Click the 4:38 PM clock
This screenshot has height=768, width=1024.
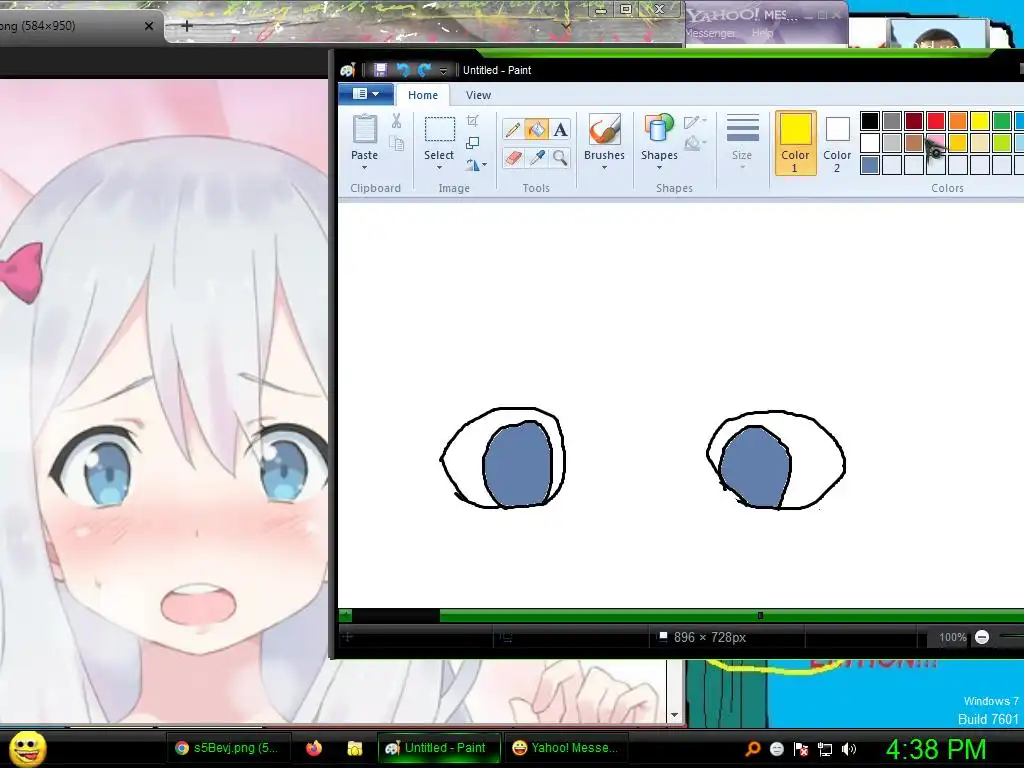tap(936, 749)
